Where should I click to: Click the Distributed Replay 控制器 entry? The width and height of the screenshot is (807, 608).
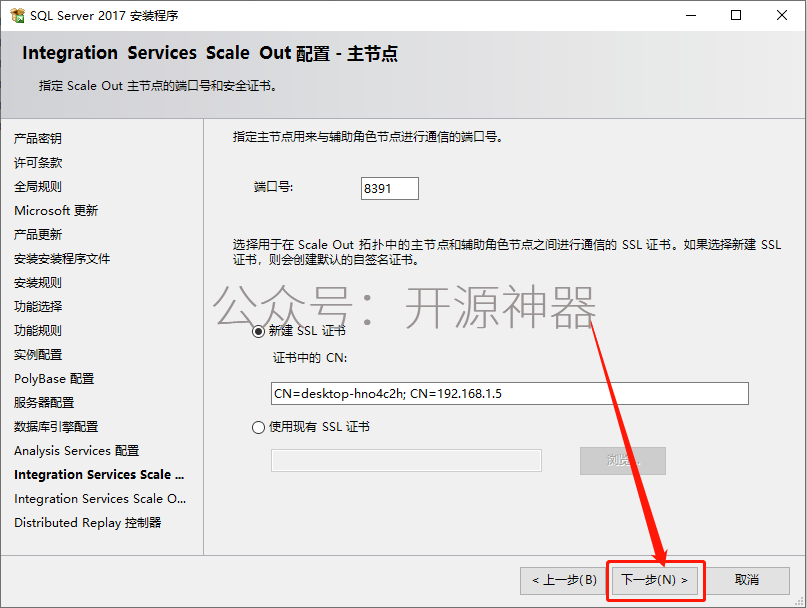tap(87, 523)
